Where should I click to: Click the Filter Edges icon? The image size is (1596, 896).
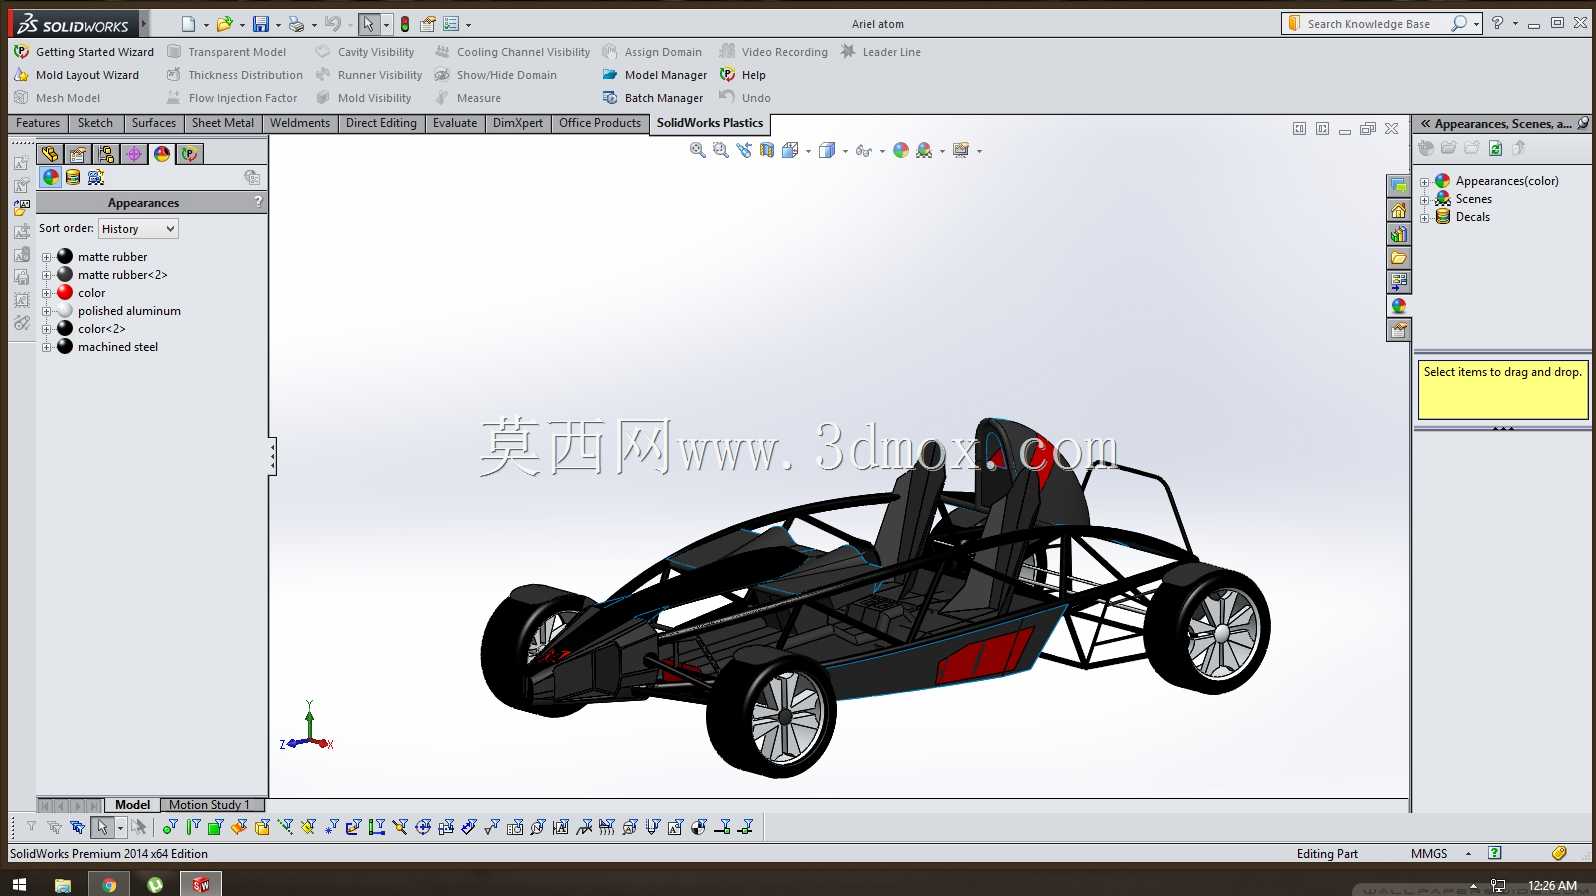click(193, 827)
